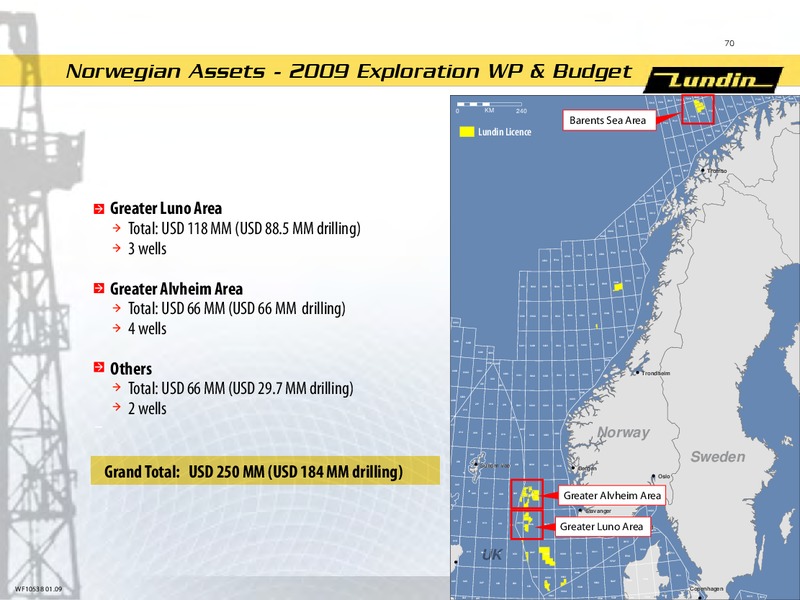Click the Greater Luno Area heading bullet icon
The height and width of the screenshot is (600, 800).
coord(99,209)
